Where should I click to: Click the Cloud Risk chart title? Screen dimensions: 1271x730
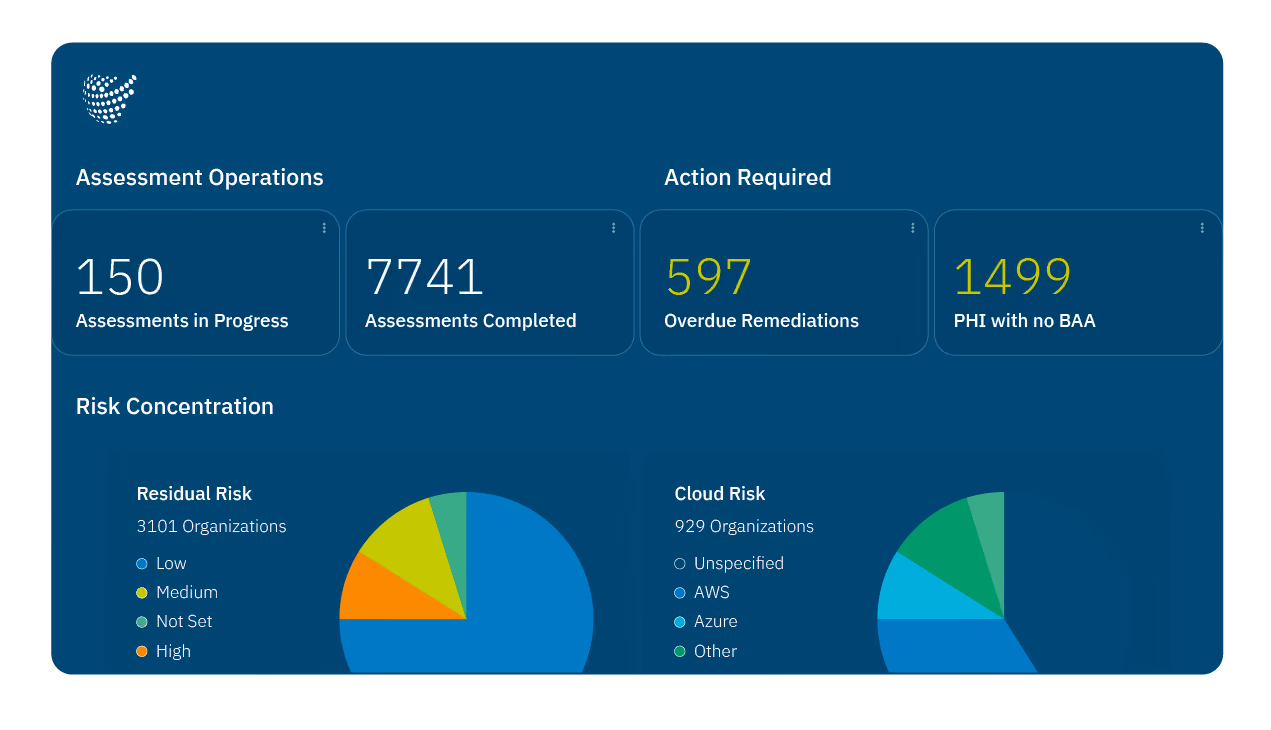pos(720,494)
